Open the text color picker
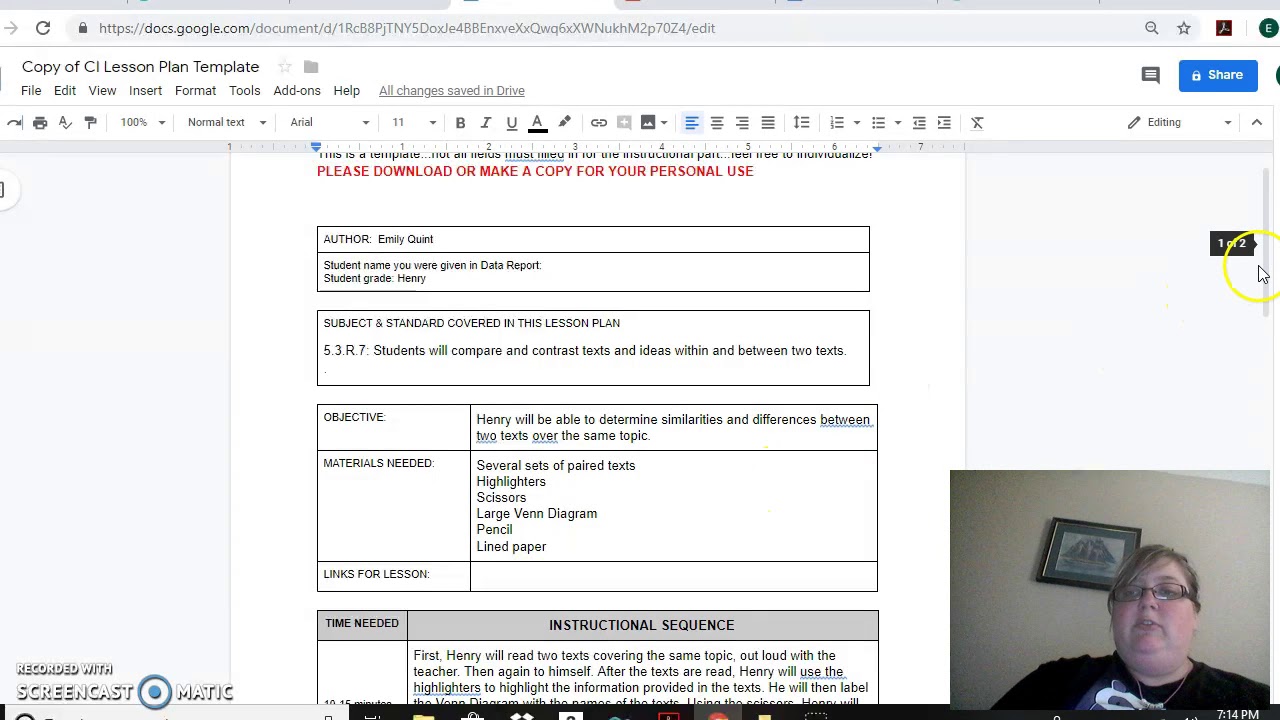1280x720 pixels. pyautogui.click(x=537, y=122)
